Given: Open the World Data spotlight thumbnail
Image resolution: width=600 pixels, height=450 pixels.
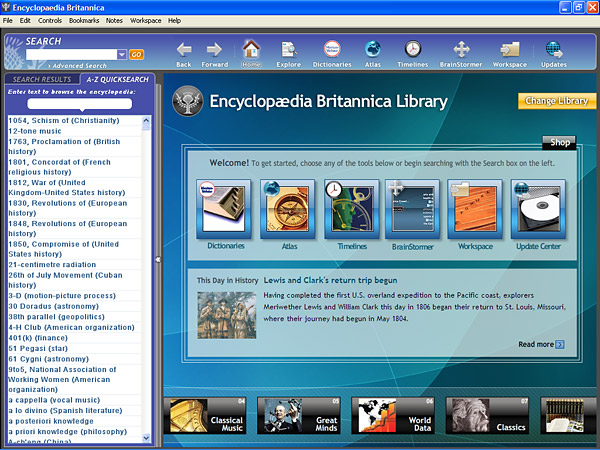Looking at the screenshot, I should (393, 416).
